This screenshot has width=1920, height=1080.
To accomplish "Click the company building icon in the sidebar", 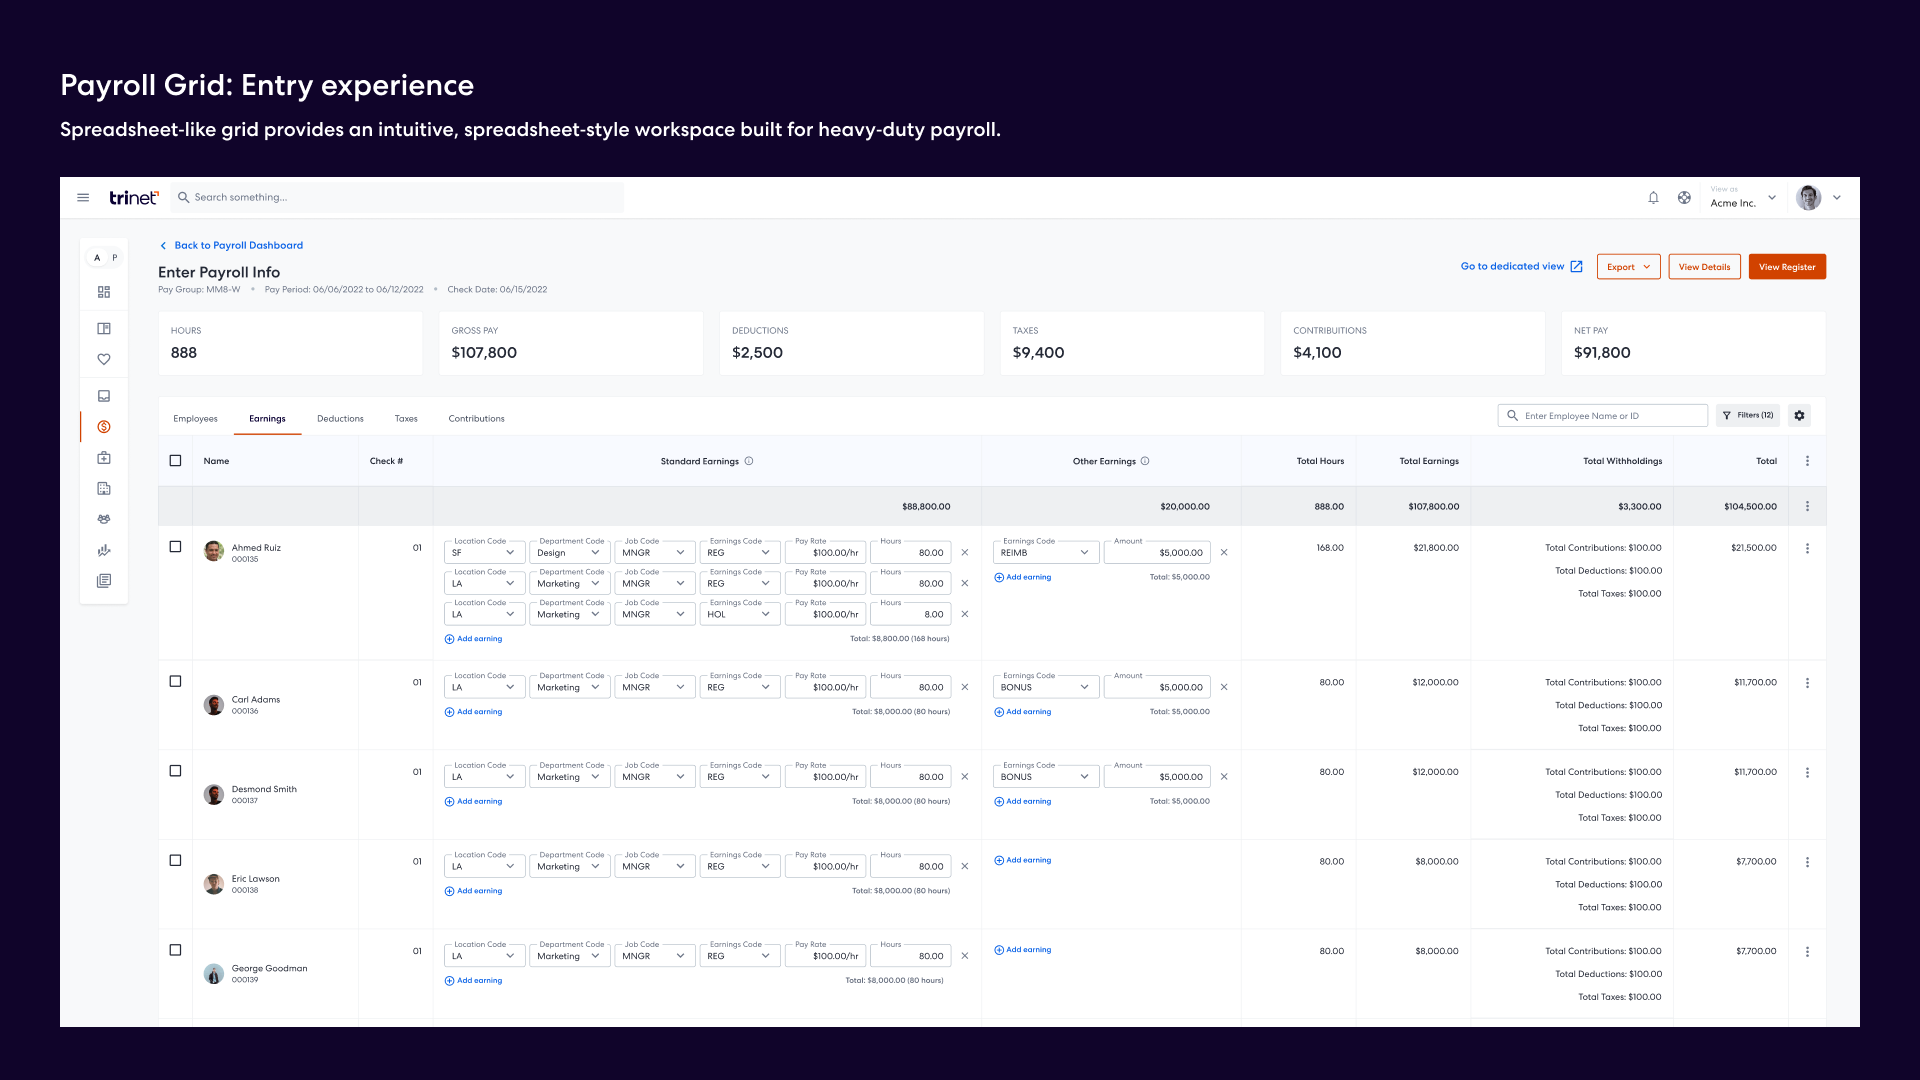I will 103,488.
